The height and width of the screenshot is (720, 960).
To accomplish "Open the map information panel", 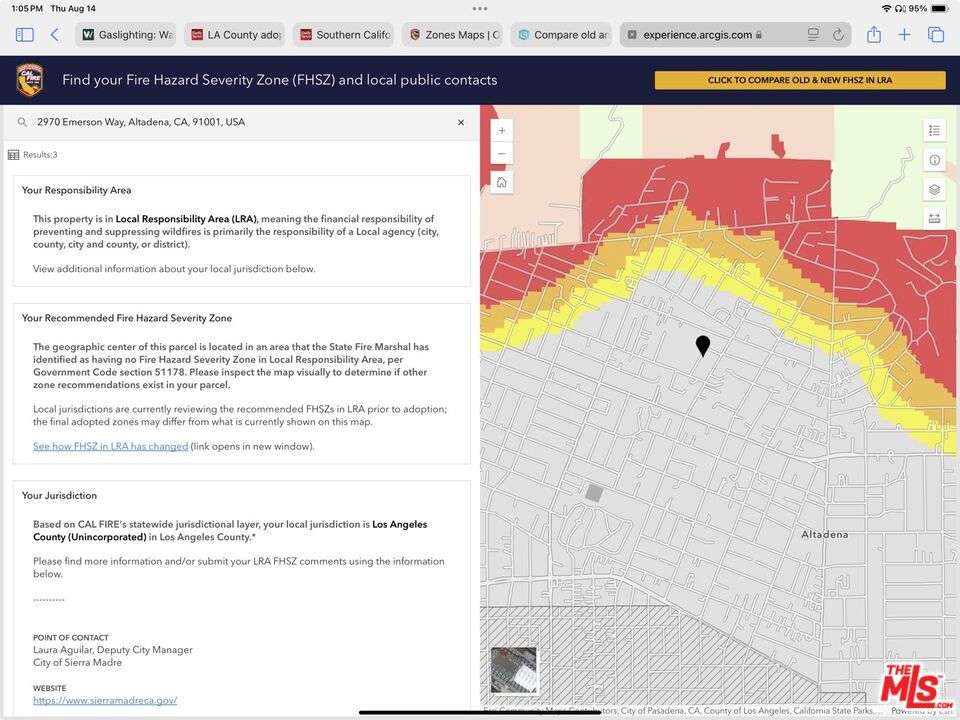I will [934, 160].
